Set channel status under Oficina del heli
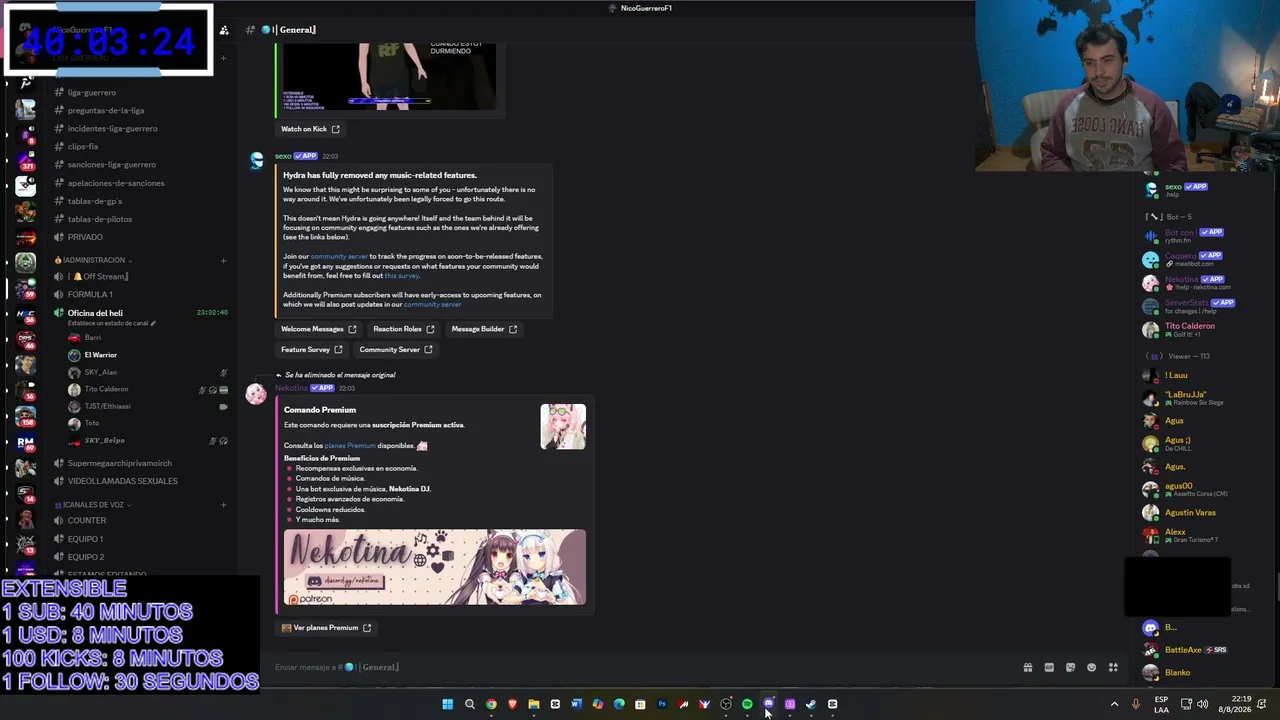The width and height of the screenshot is (1280, 720). coord(110,324)
